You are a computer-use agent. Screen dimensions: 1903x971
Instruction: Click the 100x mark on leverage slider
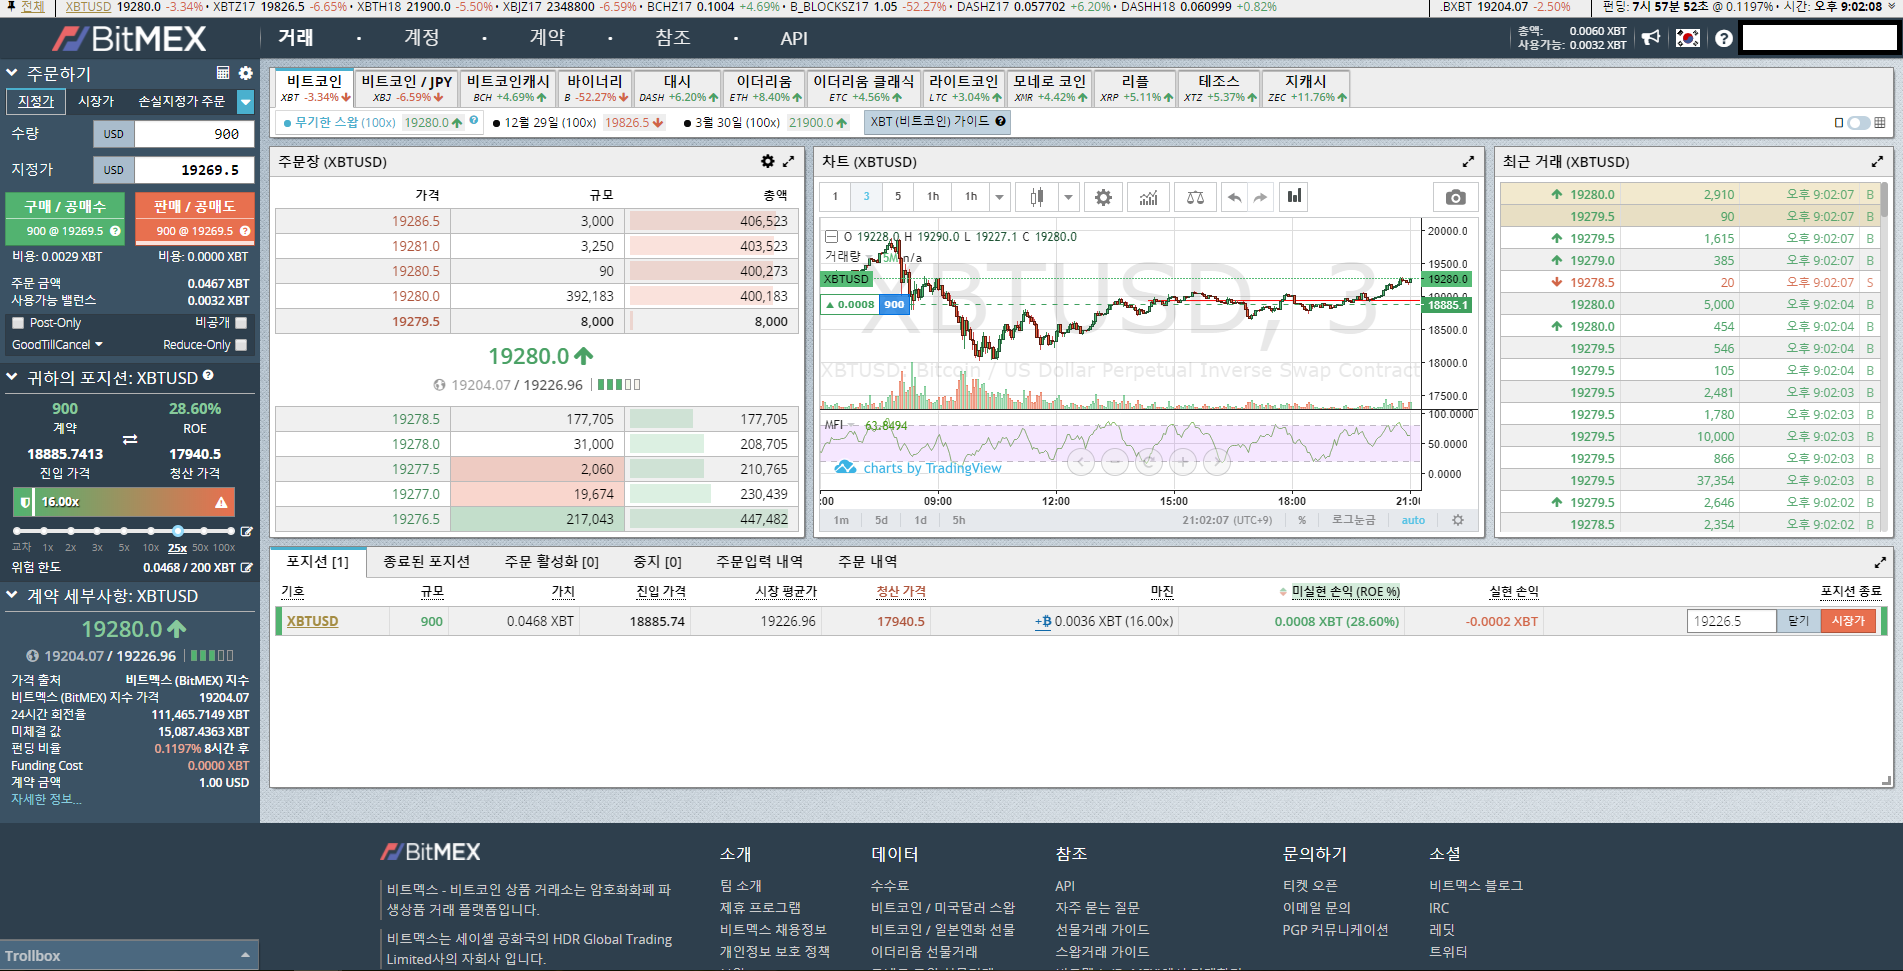point(230,531)
